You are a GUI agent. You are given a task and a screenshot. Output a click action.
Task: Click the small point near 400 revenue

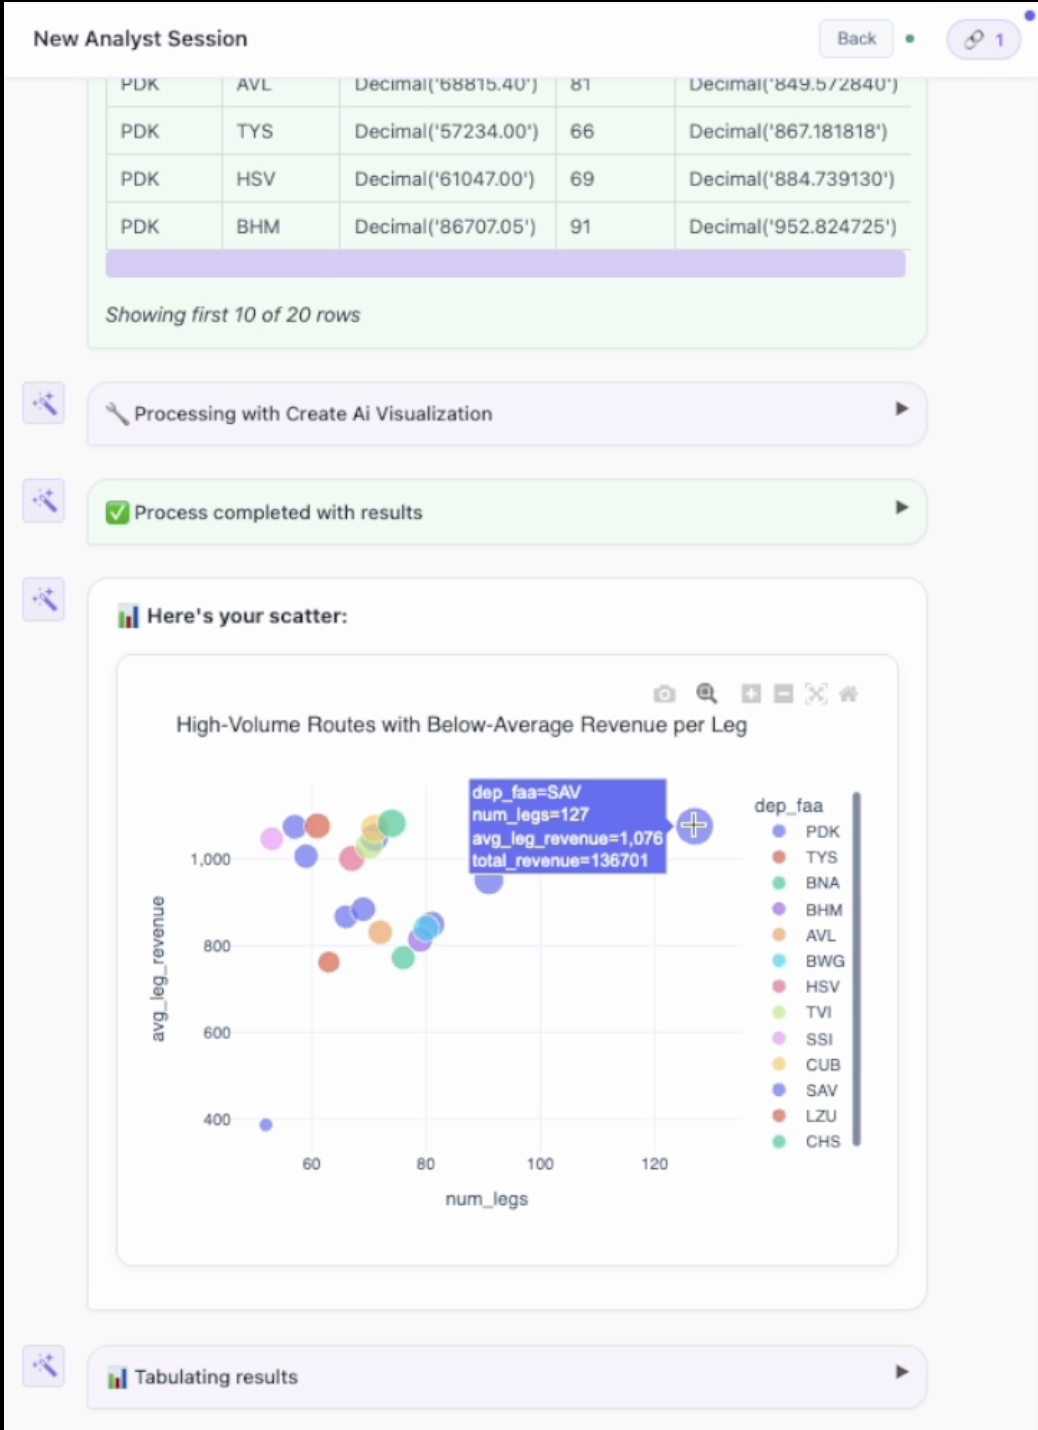[266, 1125]
